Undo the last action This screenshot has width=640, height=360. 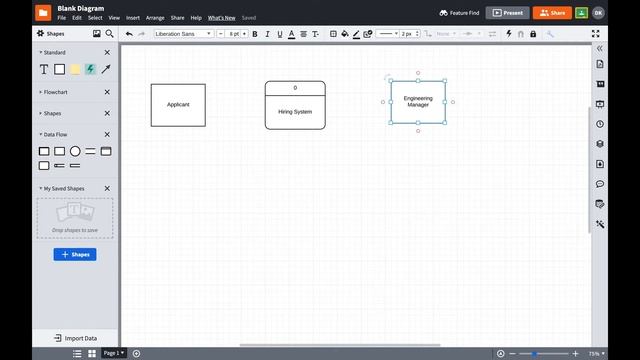(x=129, y=34)
